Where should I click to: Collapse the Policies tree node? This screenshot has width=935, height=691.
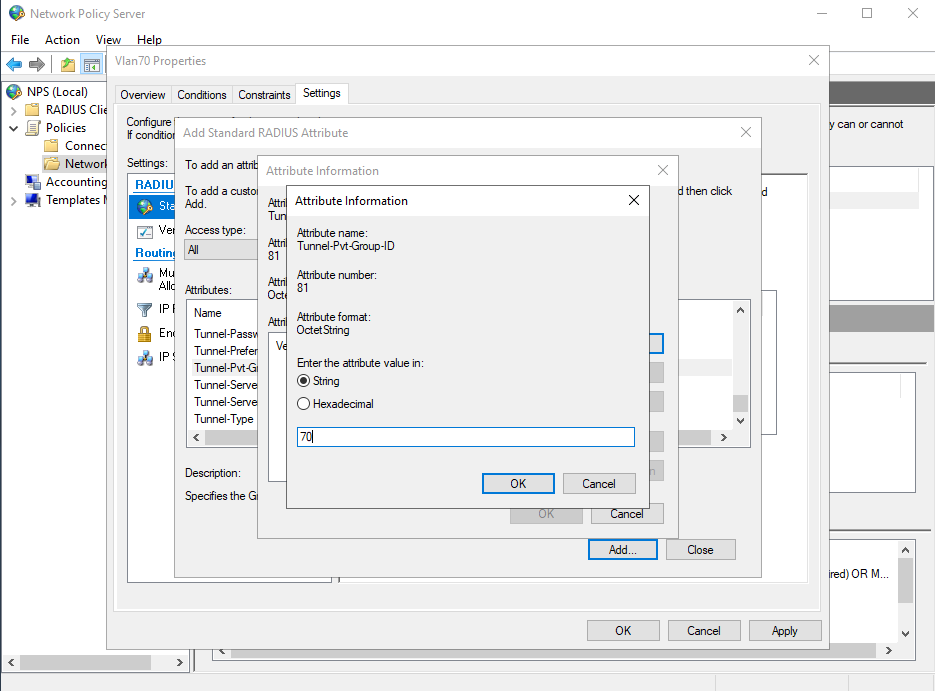pyautogui.click(x=14, y=128)
